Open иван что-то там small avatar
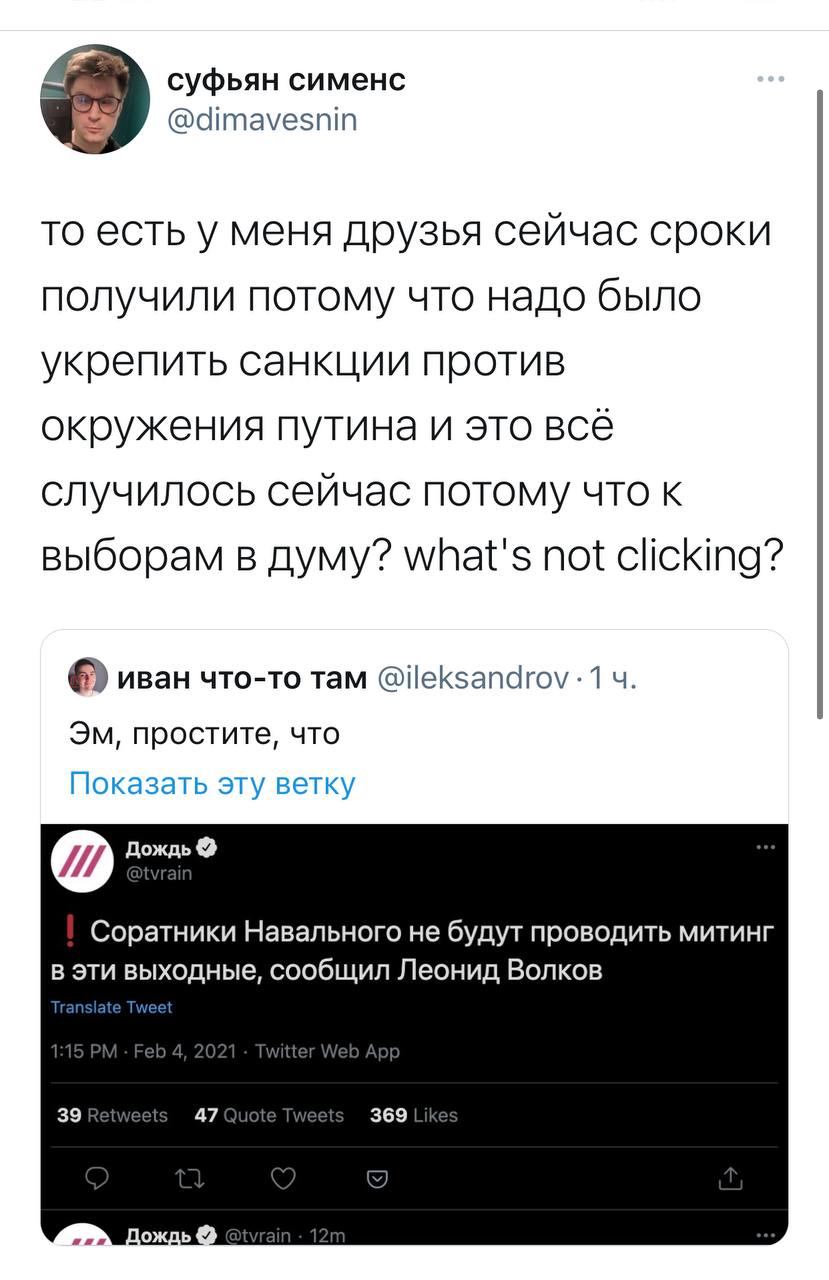 click(87, 678)
